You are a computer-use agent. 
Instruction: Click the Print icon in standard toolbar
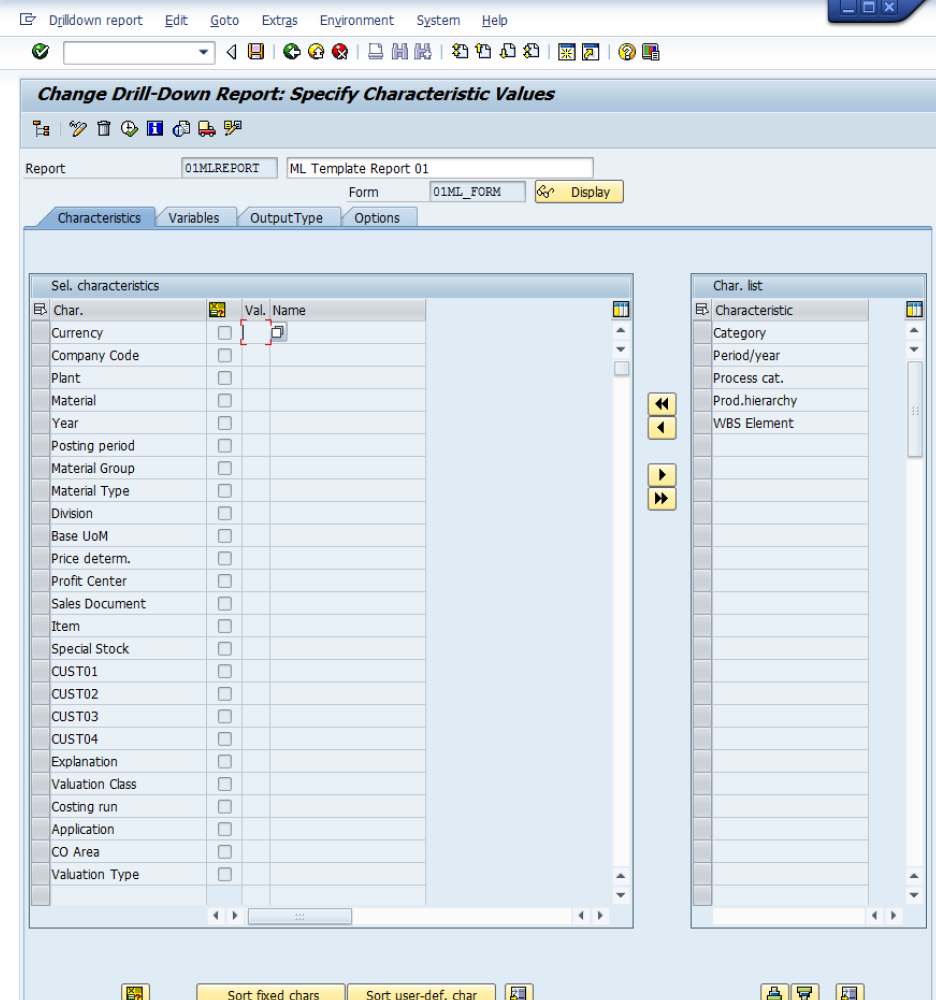click(x=376, y=52)
